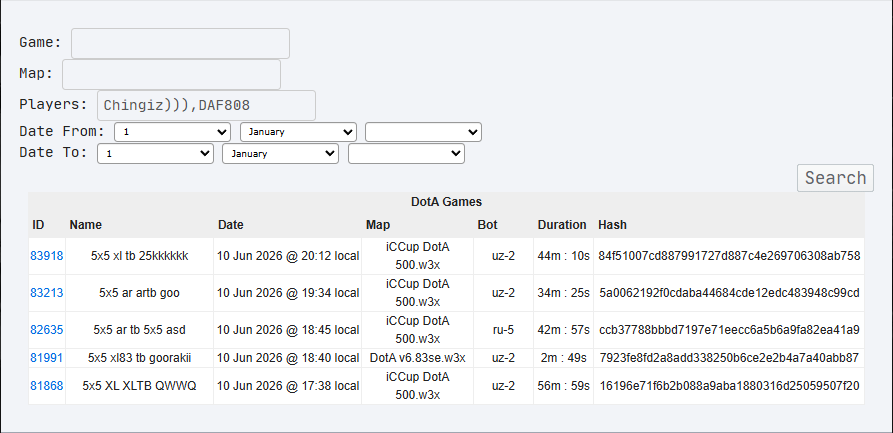Viewport: 893px width, 433px height.
Task: Click hash starting with 7923fe8fd2
Action: click(x=729, y=358)
